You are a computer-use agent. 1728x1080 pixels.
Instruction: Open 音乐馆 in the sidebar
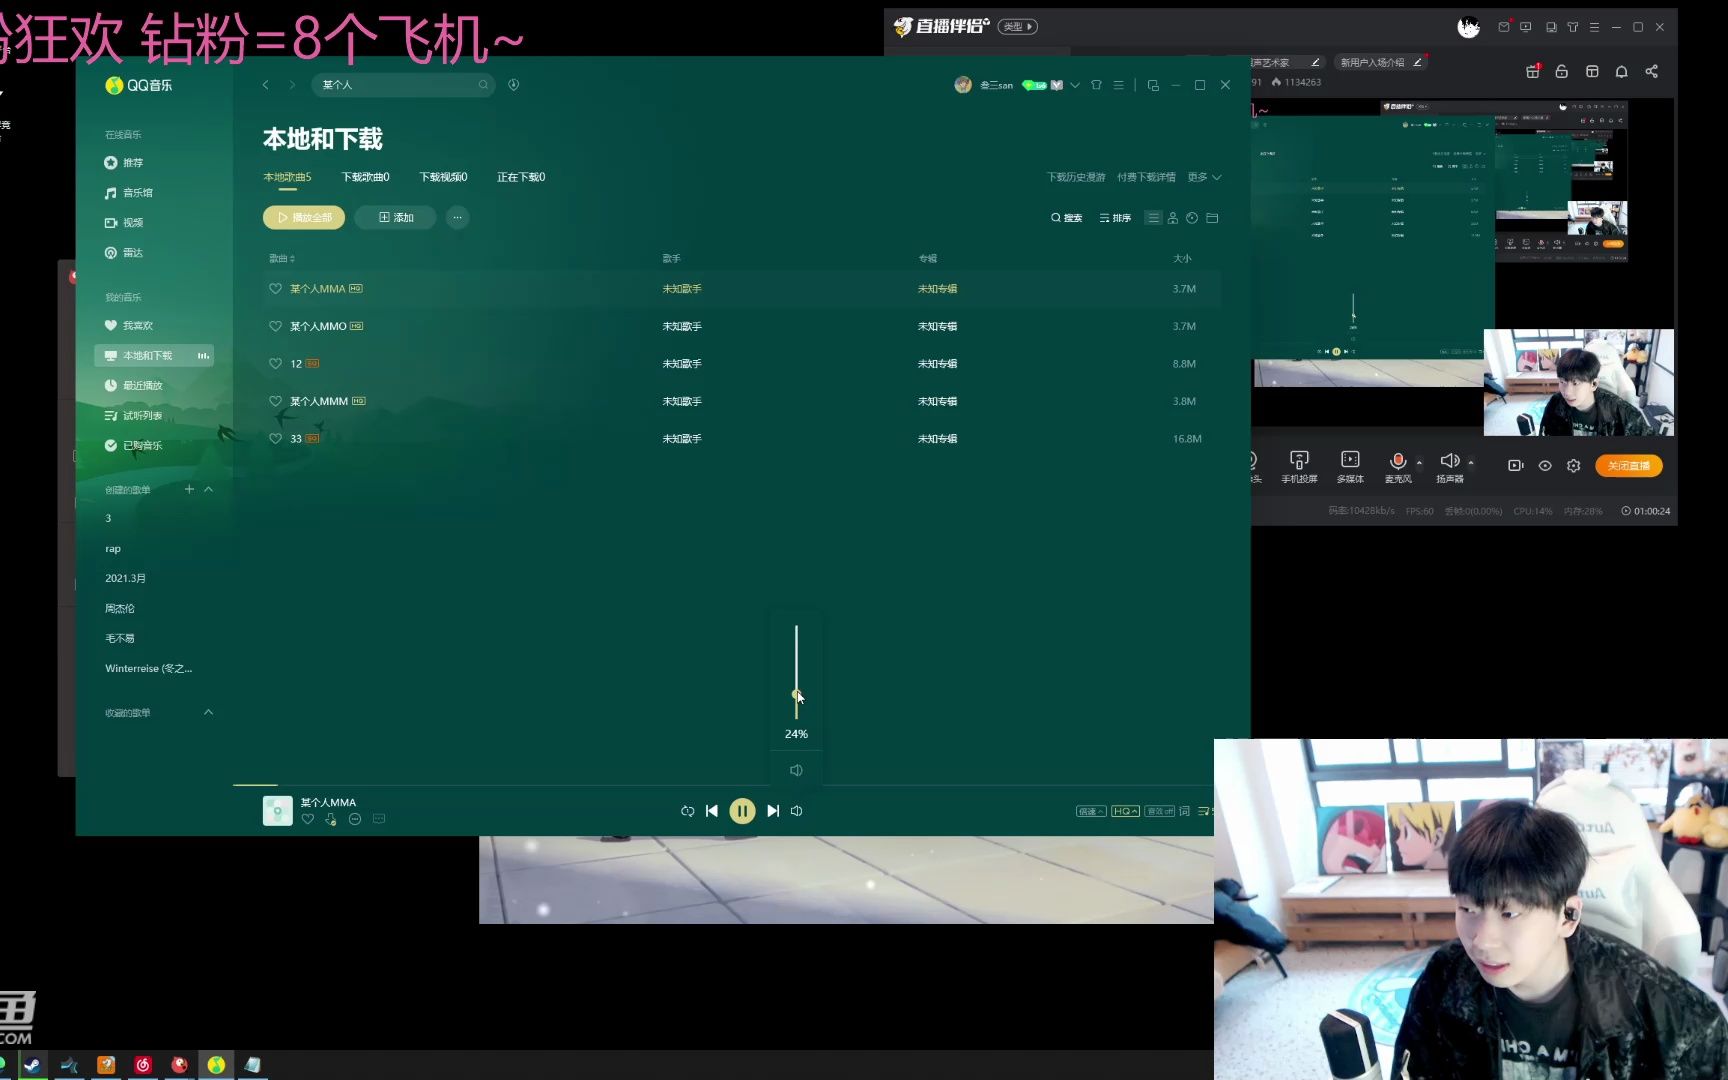coord(129,192)
